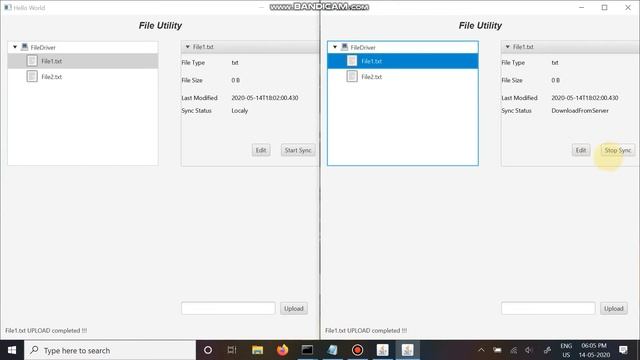The width and height of the screenshot is (640, 360).
Task: Show hidden system tray icons
Action: [481, 350]
